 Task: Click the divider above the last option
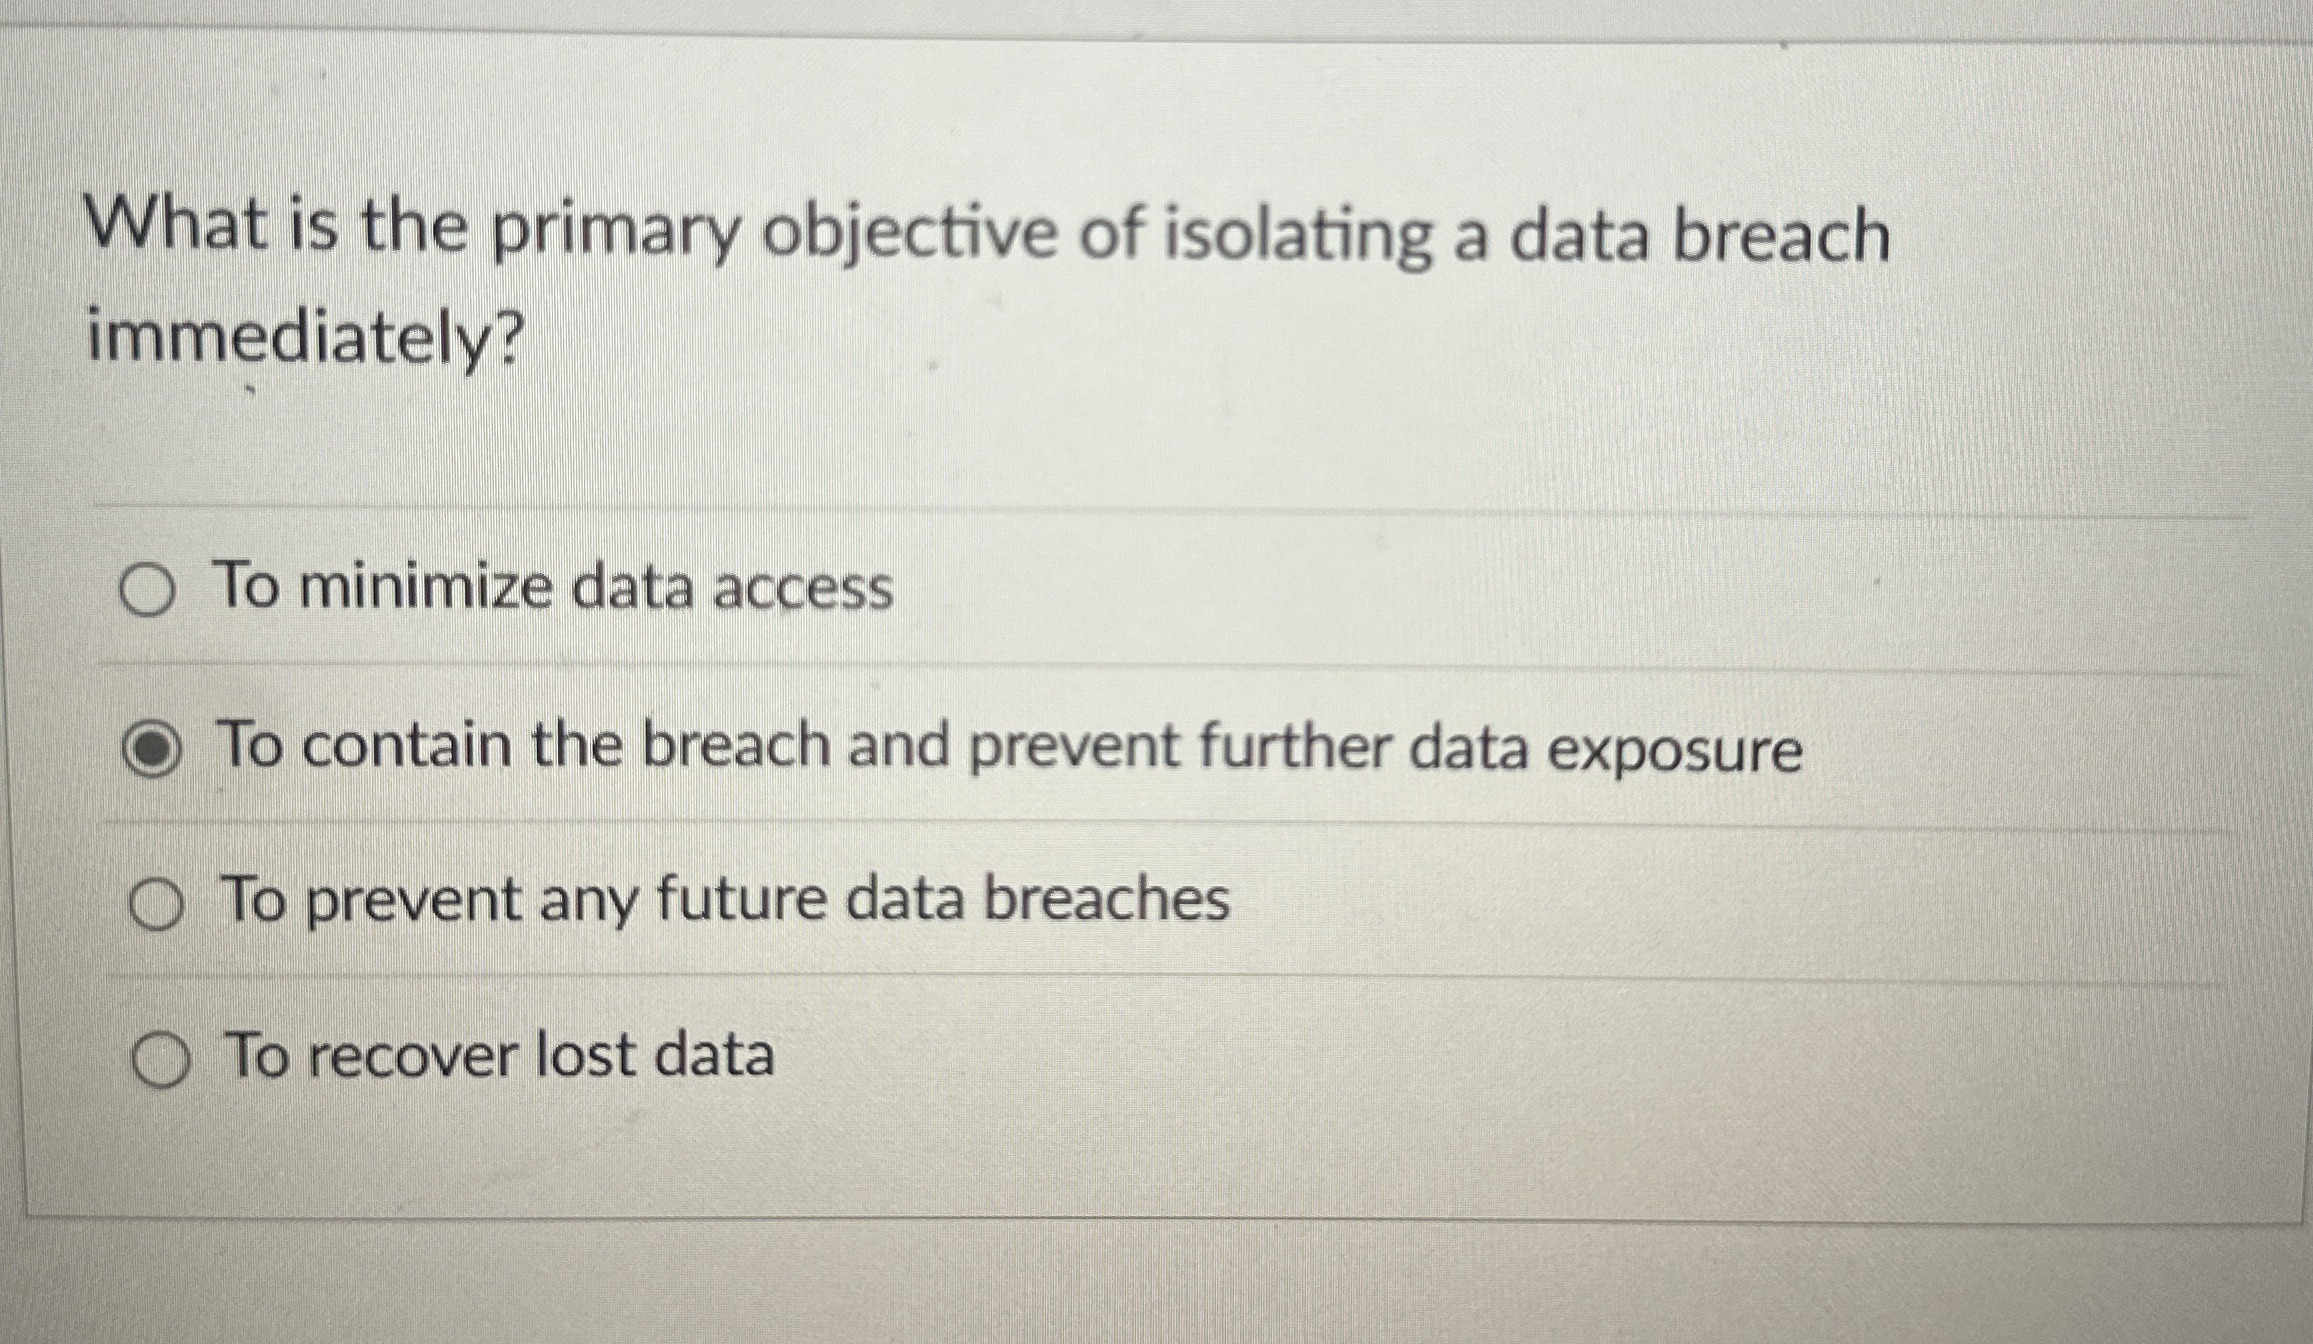1150,975
